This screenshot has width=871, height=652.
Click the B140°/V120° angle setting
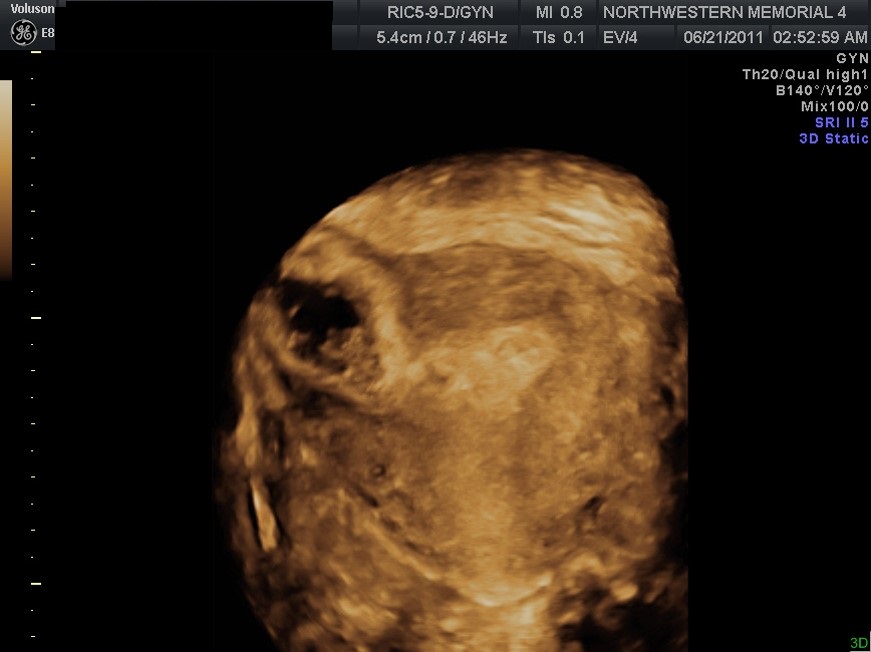pos(822,91)
